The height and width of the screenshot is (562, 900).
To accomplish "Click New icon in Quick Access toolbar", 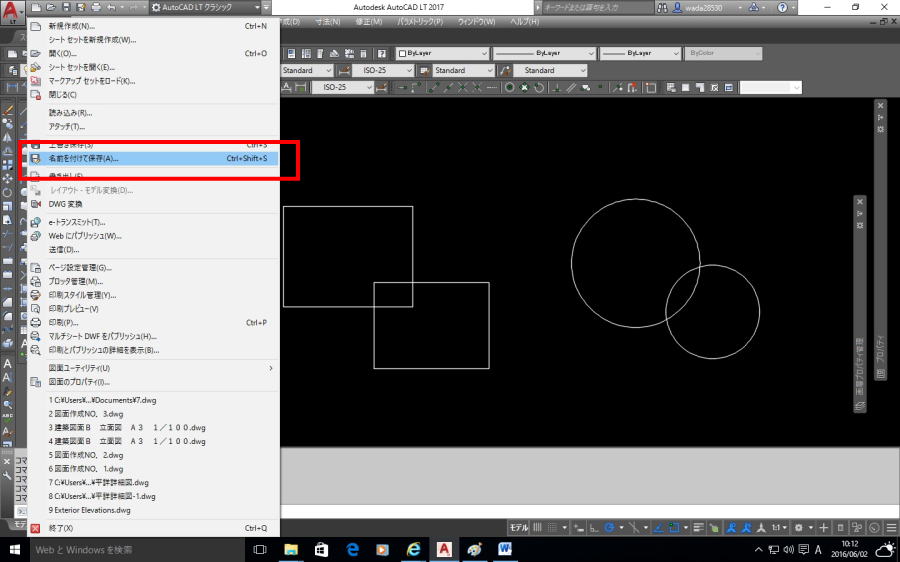I will (37, 7).
